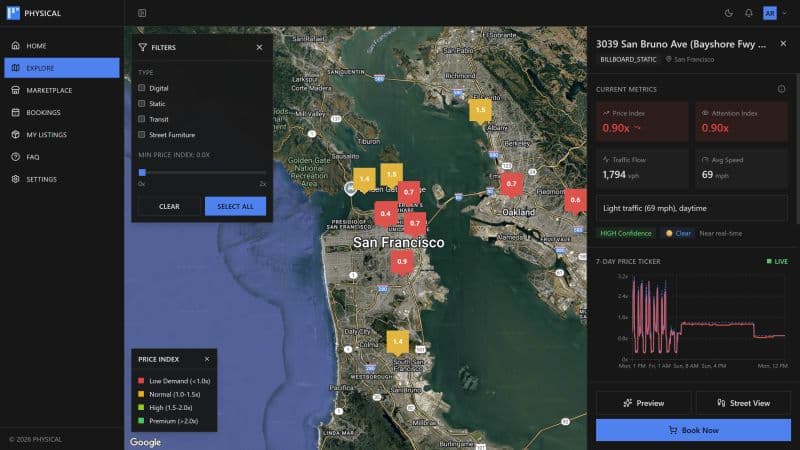Viewport: 800px width, 450px height.
Task: Select the 0.9 marker south of San Francisco label
Action: tap(402, 262)
